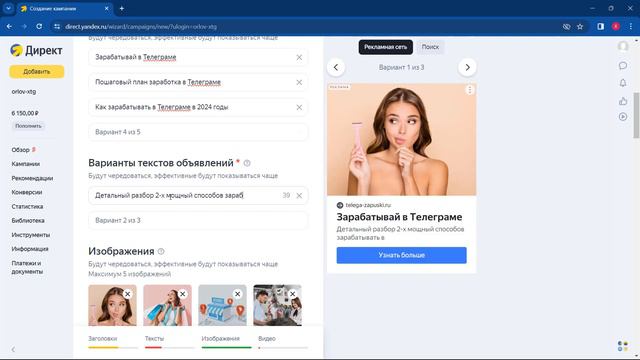Open Кампании in sidebar
This screenshot has width=640, height=360.
[26, 164]
